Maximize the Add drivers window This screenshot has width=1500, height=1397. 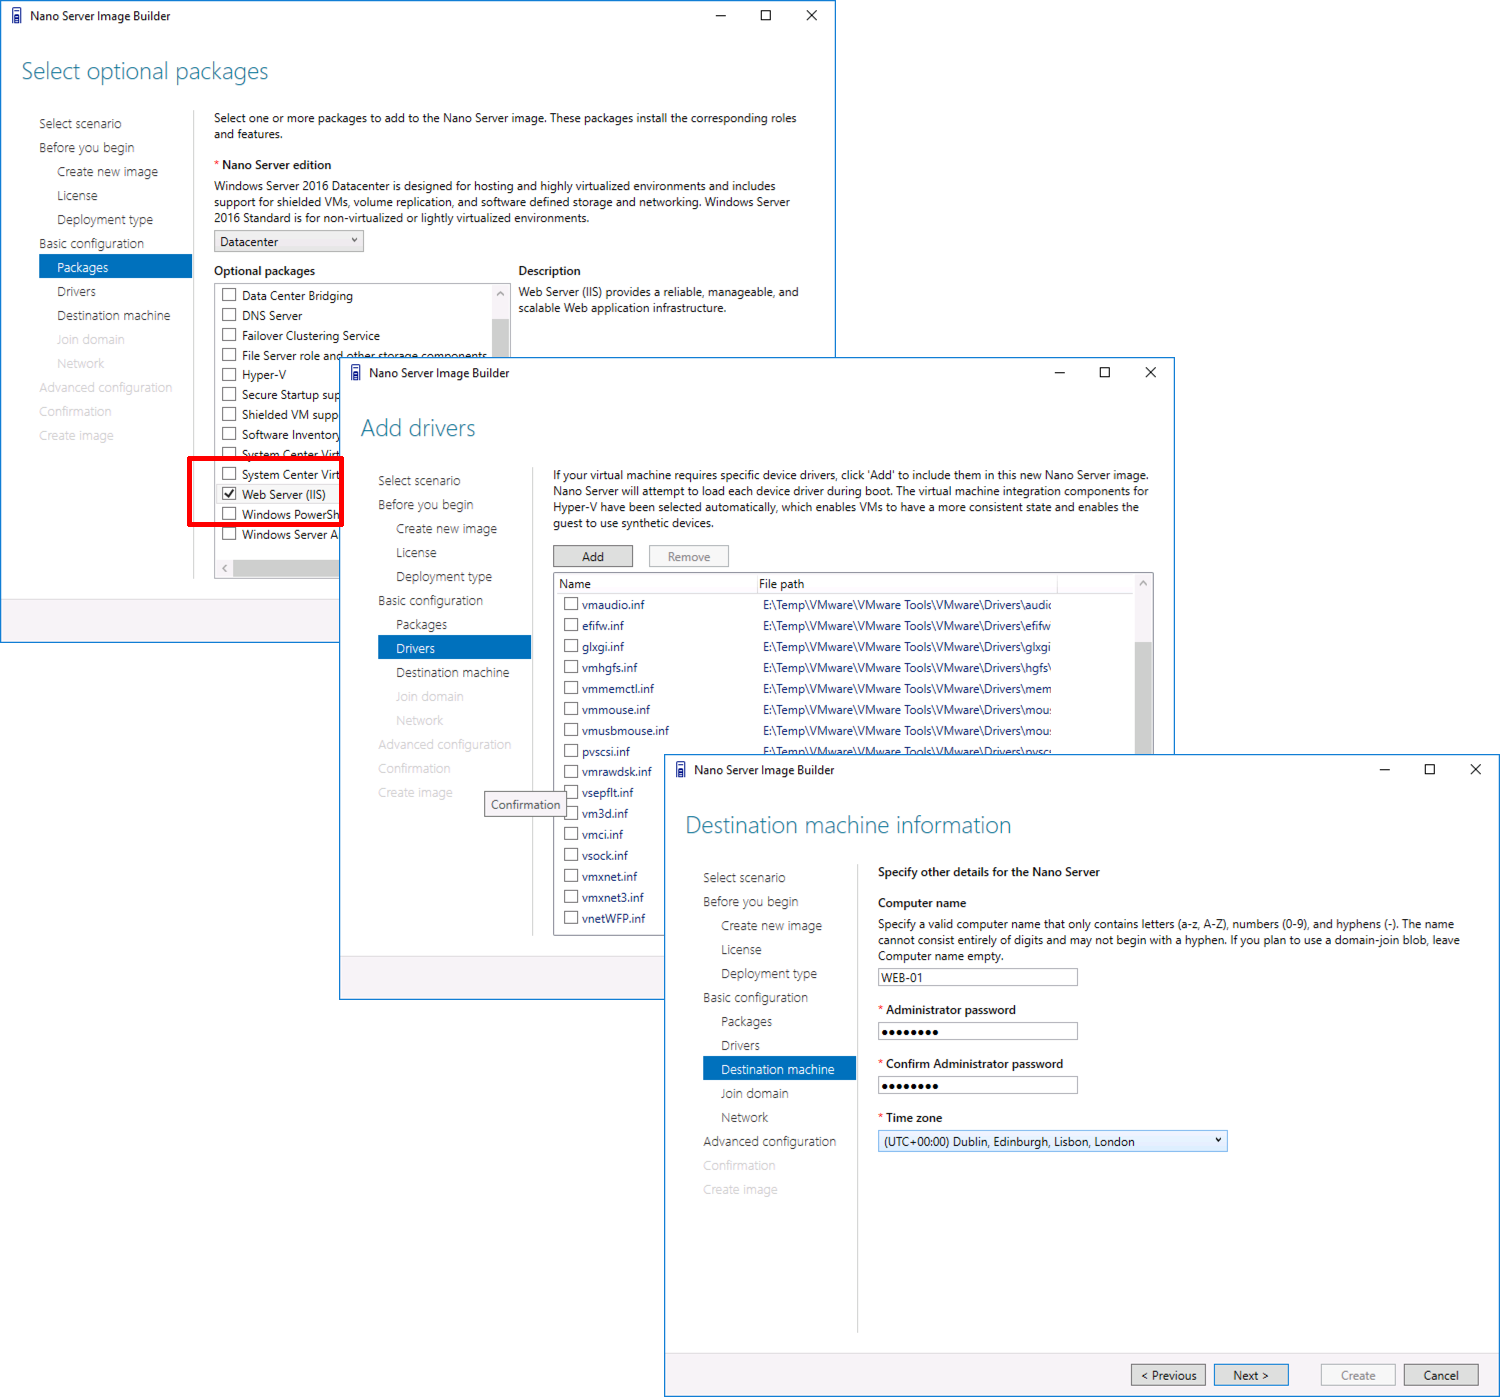(1105, 373)
